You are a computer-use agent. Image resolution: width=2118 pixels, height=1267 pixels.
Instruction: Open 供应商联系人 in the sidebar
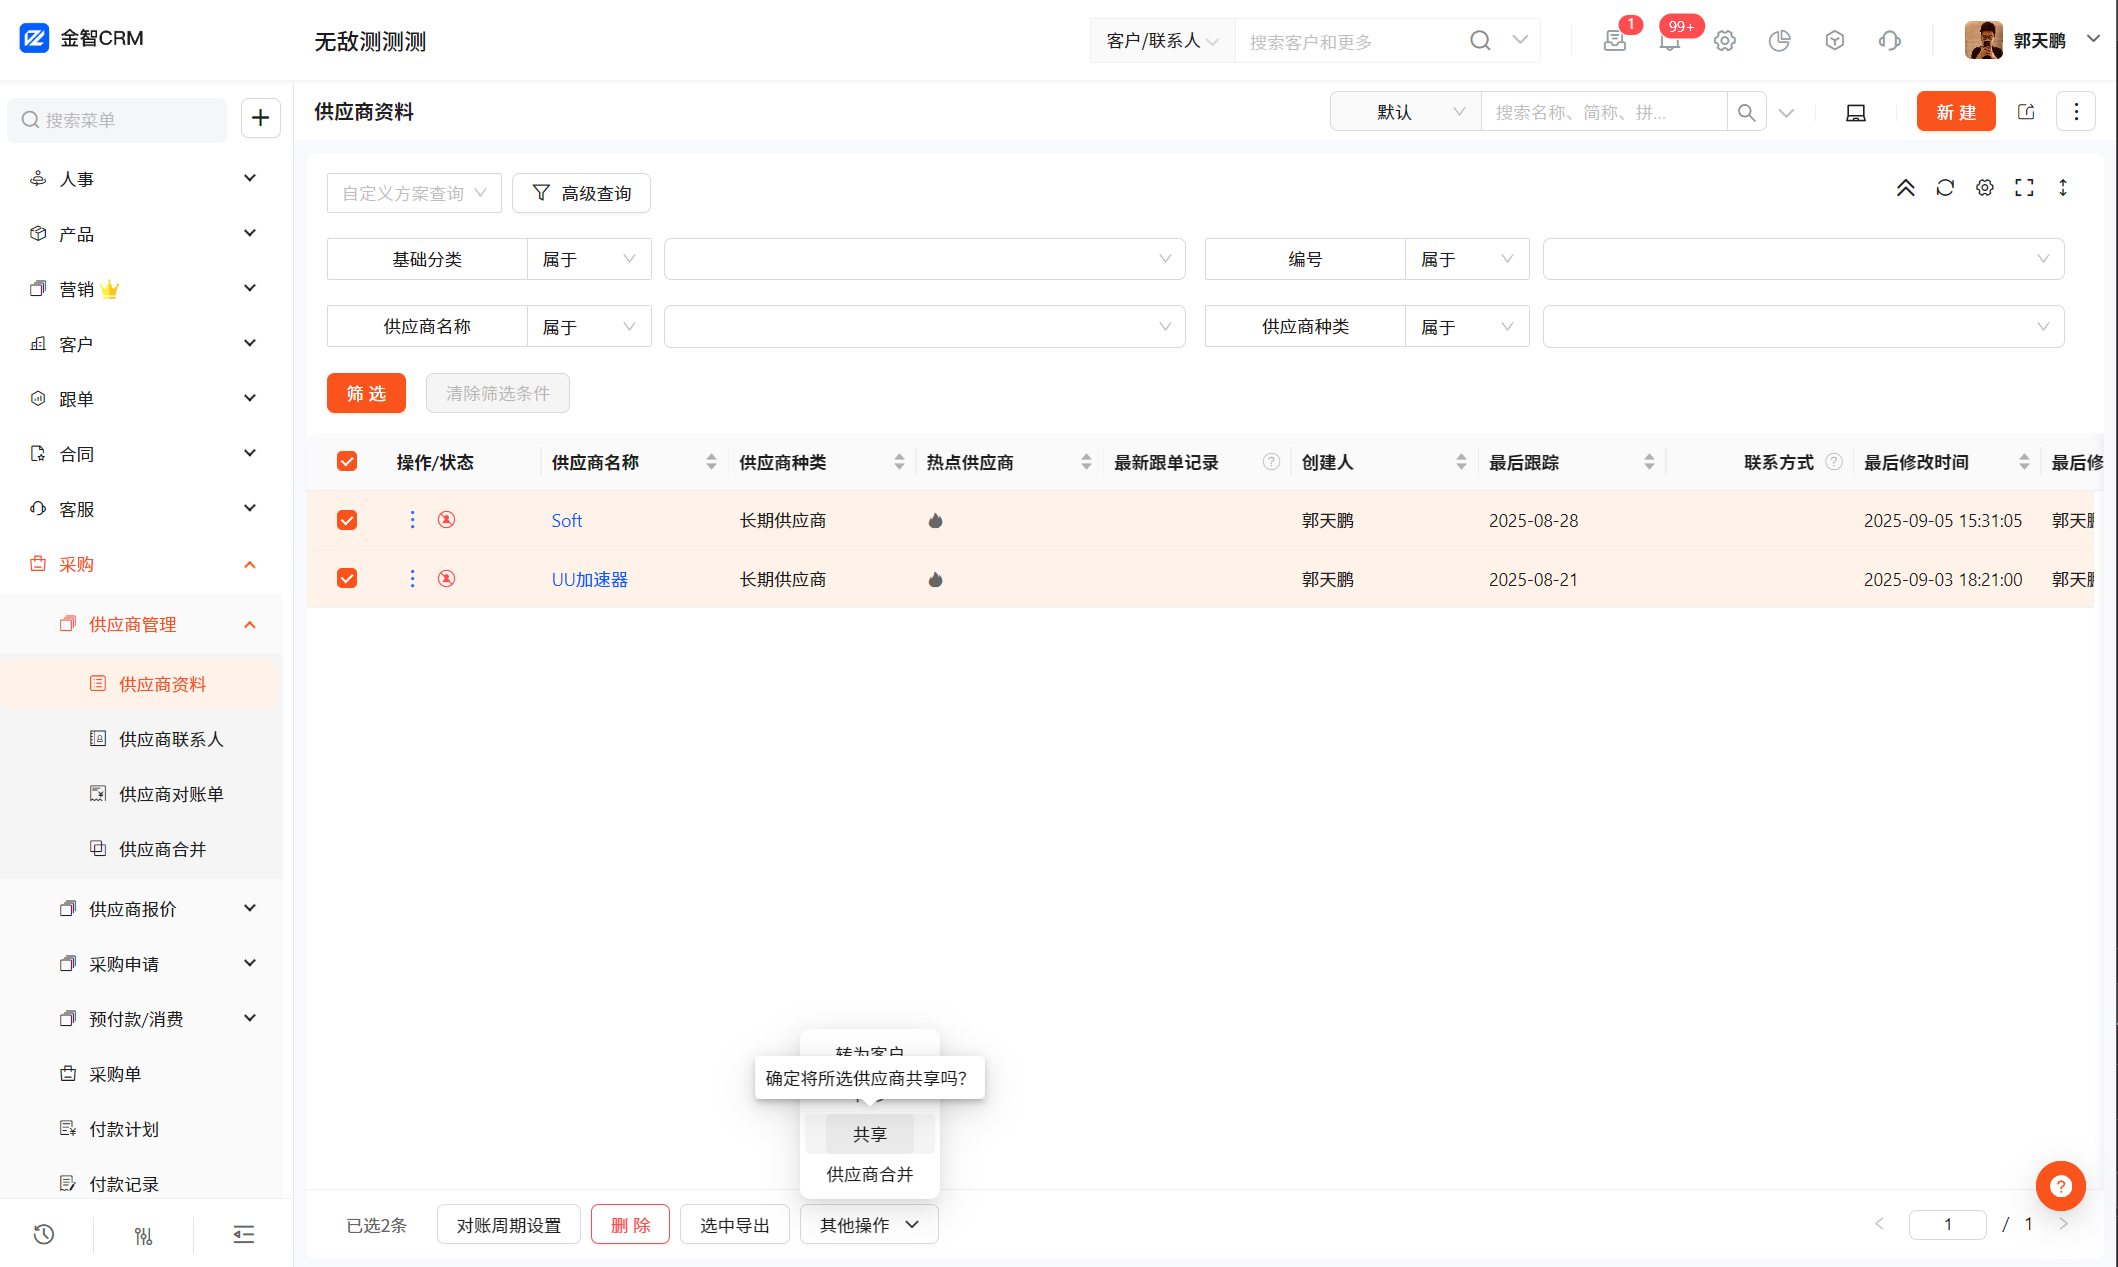coord(171,739)
